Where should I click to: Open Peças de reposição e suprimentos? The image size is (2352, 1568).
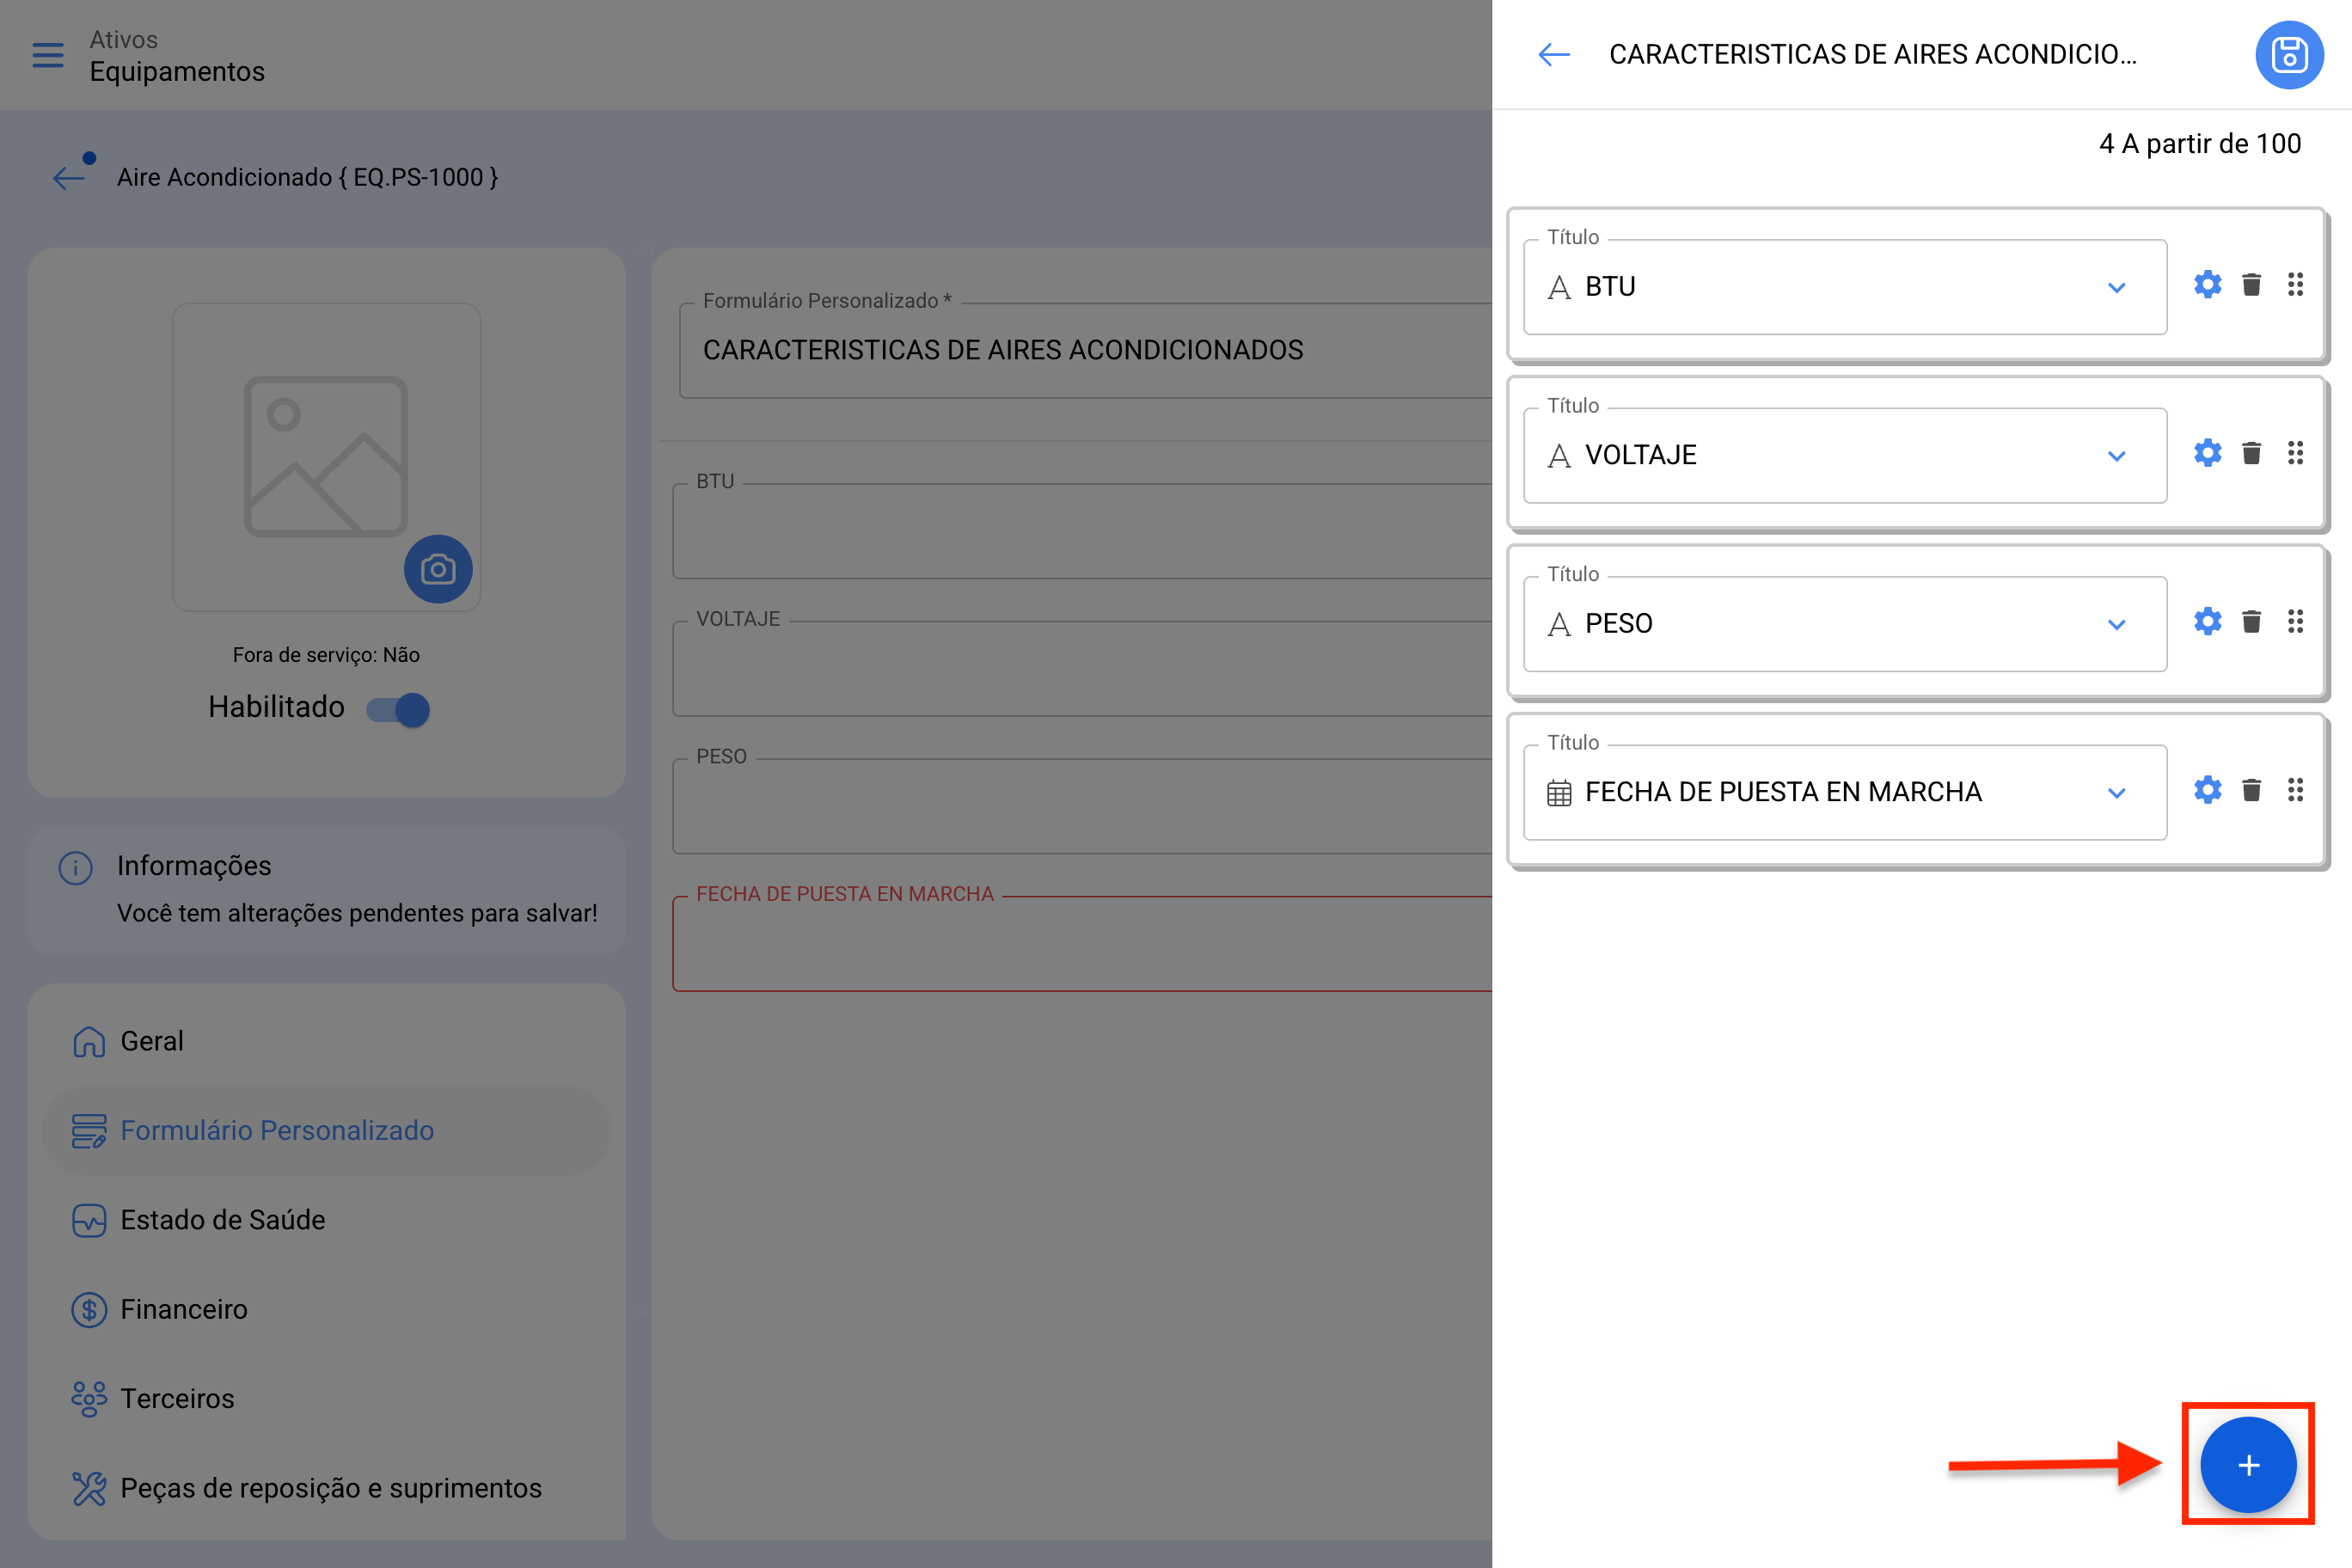coord(326,1488)
